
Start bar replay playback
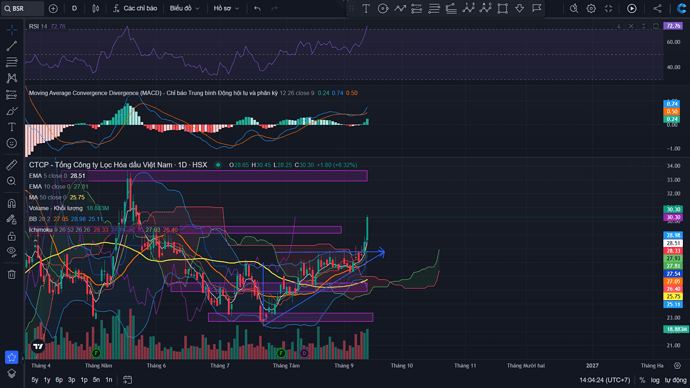click(x=631, y=8)
